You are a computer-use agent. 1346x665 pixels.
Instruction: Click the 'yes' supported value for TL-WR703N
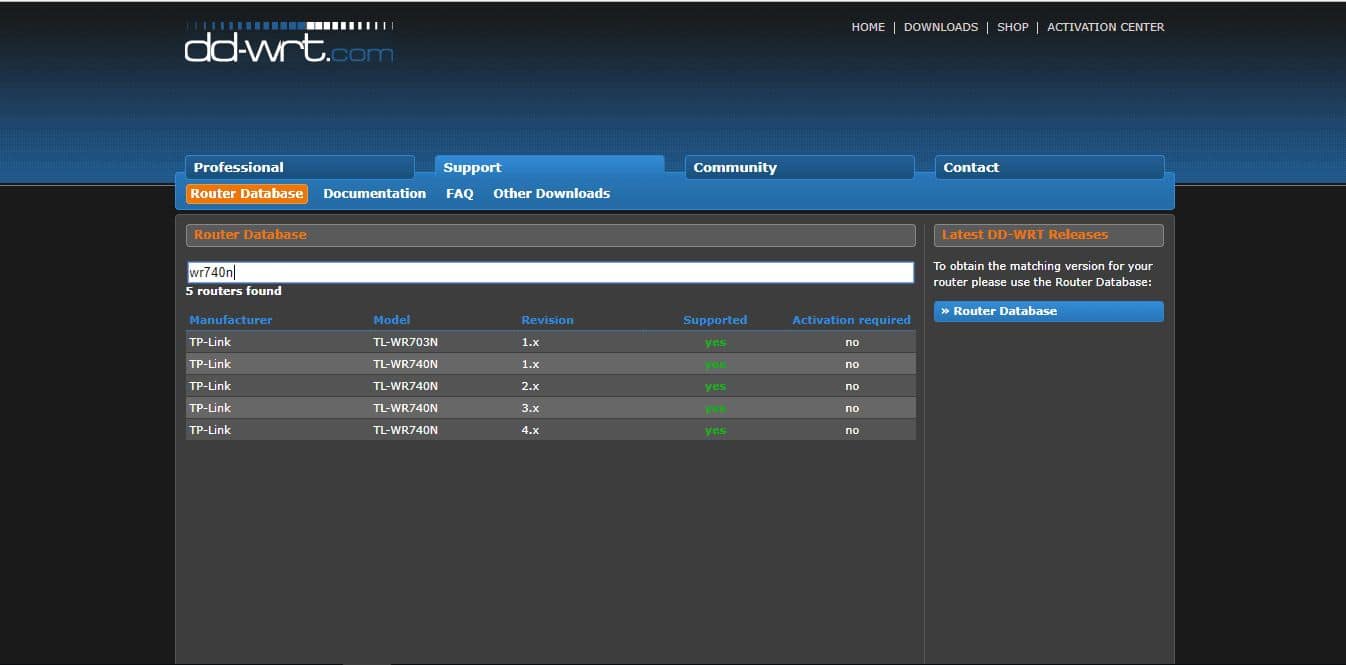pos(715,342)
